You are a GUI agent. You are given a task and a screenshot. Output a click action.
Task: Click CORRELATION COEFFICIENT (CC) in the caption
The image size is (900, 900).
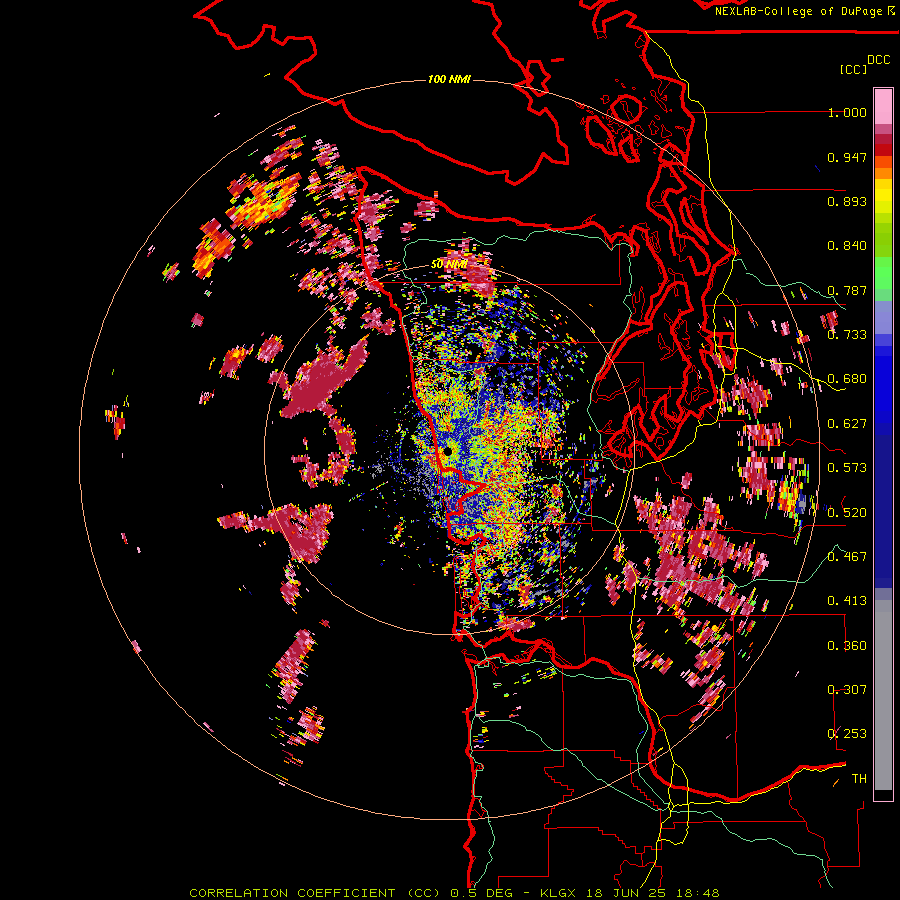point(315,893)
